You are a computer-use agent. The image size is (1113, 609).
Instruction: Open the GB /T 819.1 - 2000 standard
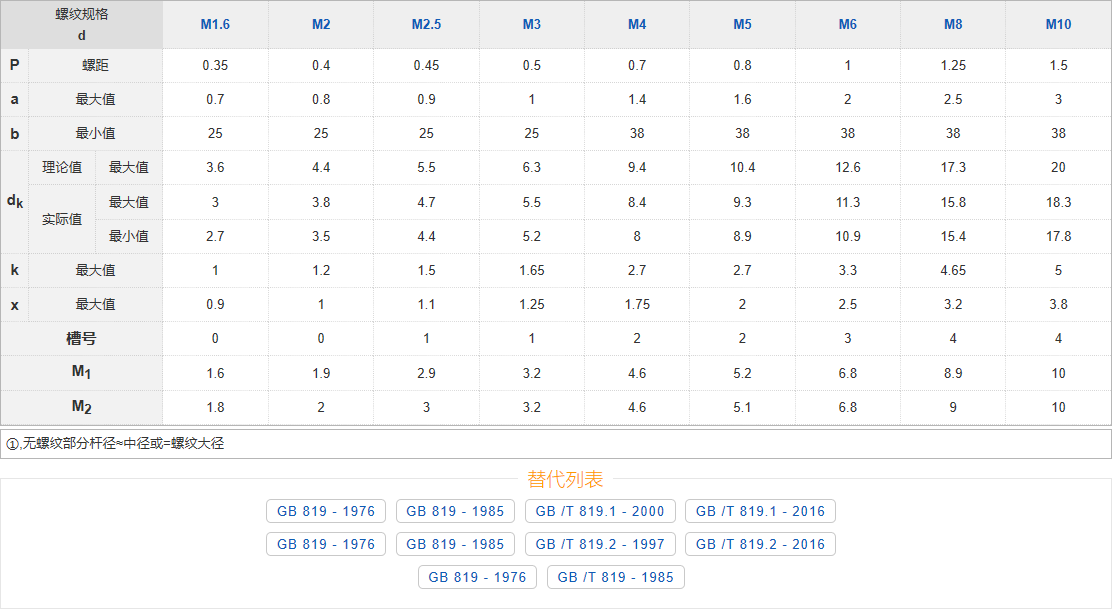(600, 511)
